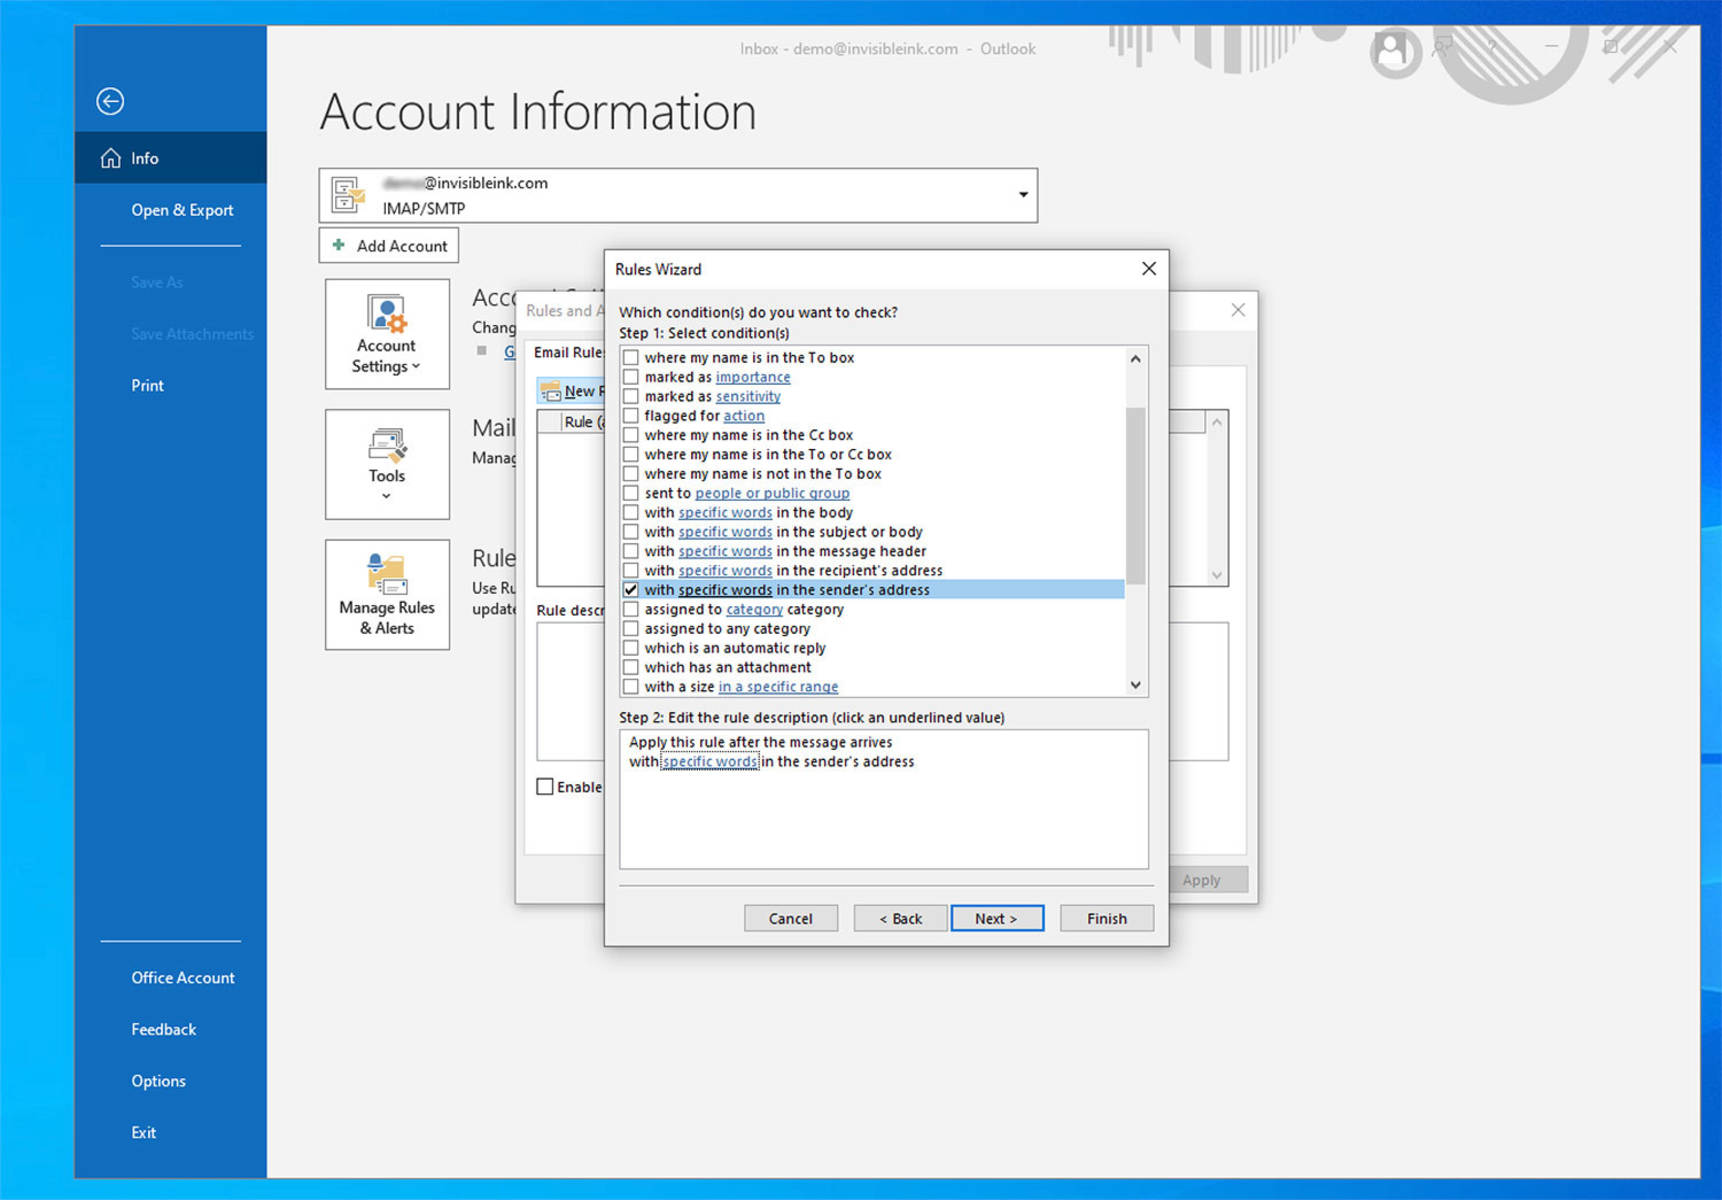Click the back arrow circle icon
The width and height of the screenshot is (1722, 1200).
110,101
